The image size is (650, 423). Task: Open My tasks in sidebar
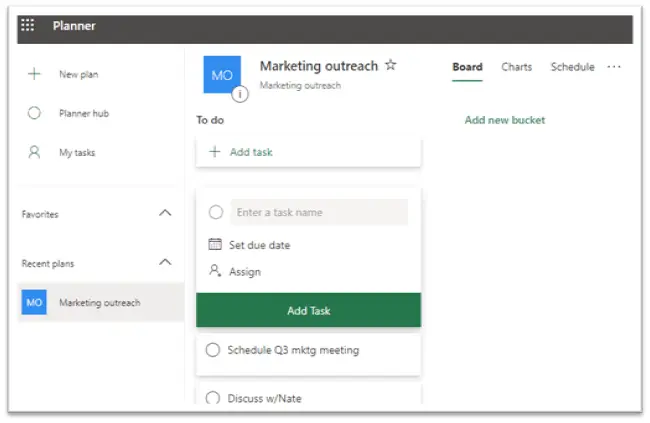point(77,153)
